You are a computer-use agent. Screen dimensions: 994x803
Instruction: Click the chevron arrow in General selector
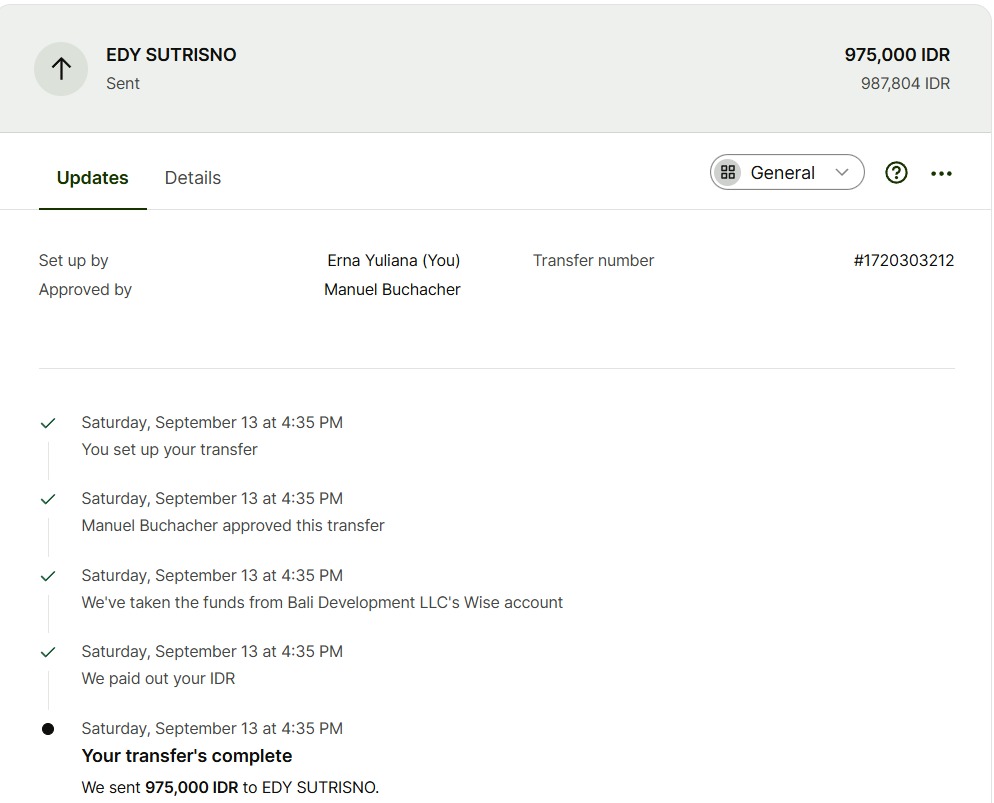click(842, 173)
